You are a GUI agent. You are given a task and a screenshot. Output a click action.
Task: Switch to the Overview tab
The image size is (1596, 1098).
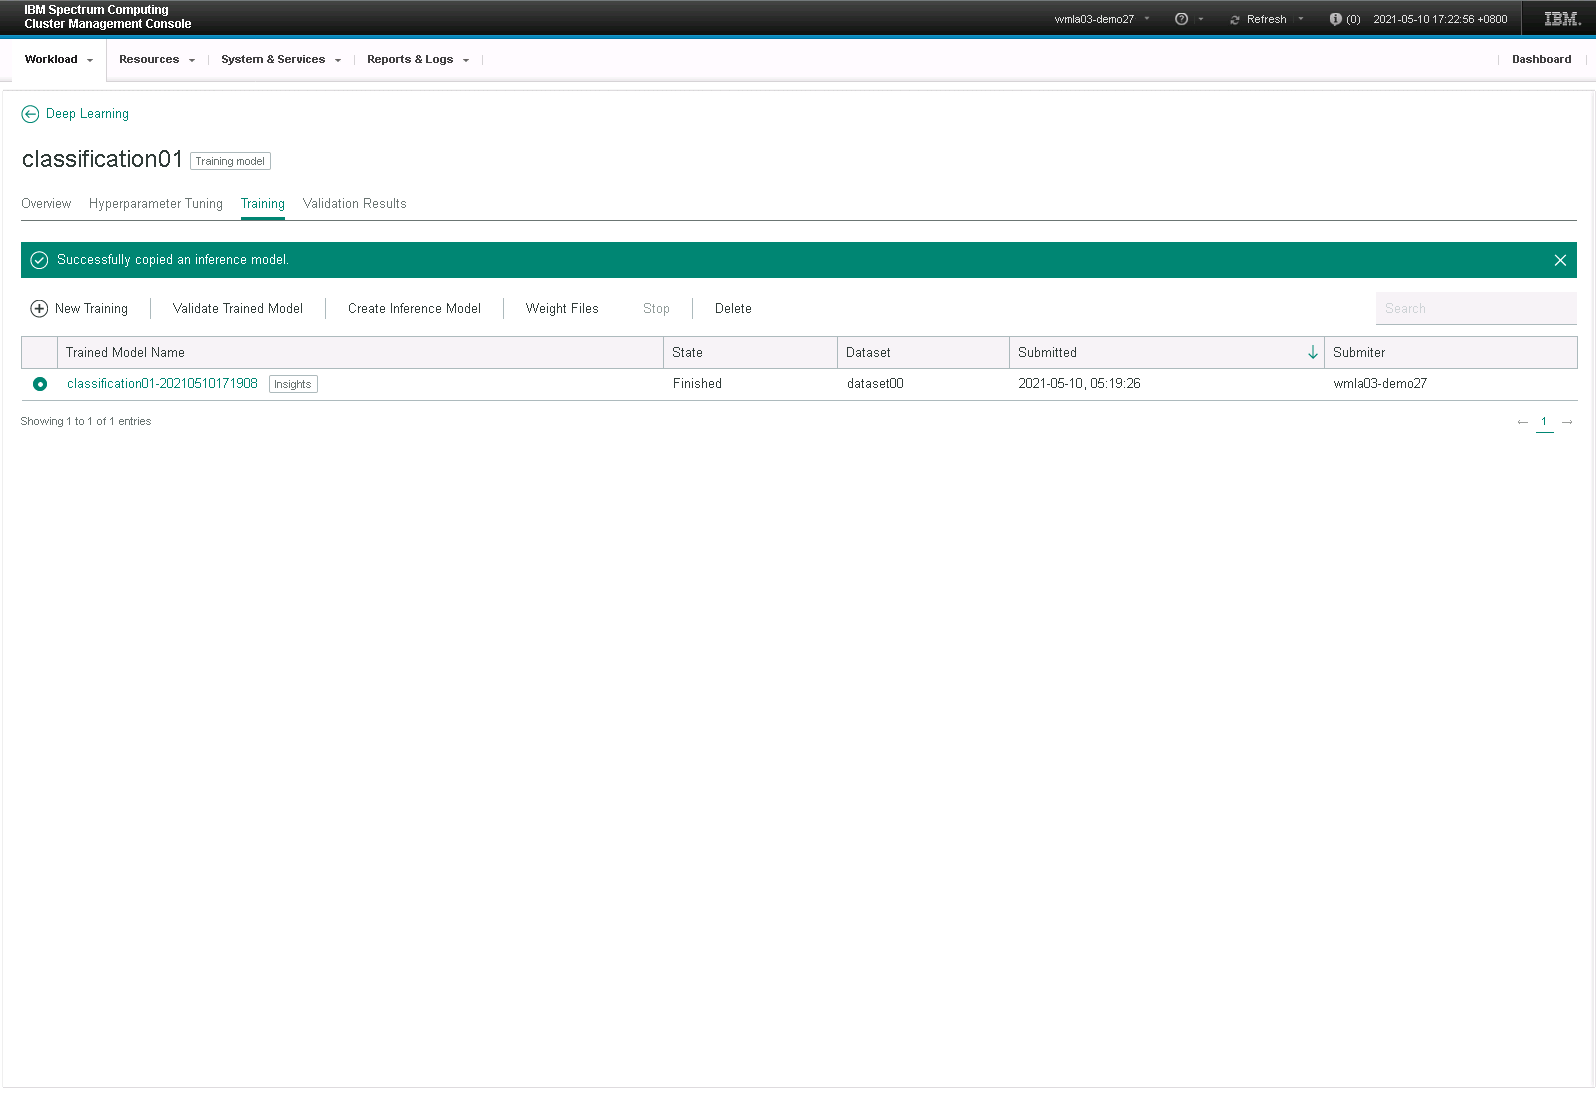pos(46,204)
